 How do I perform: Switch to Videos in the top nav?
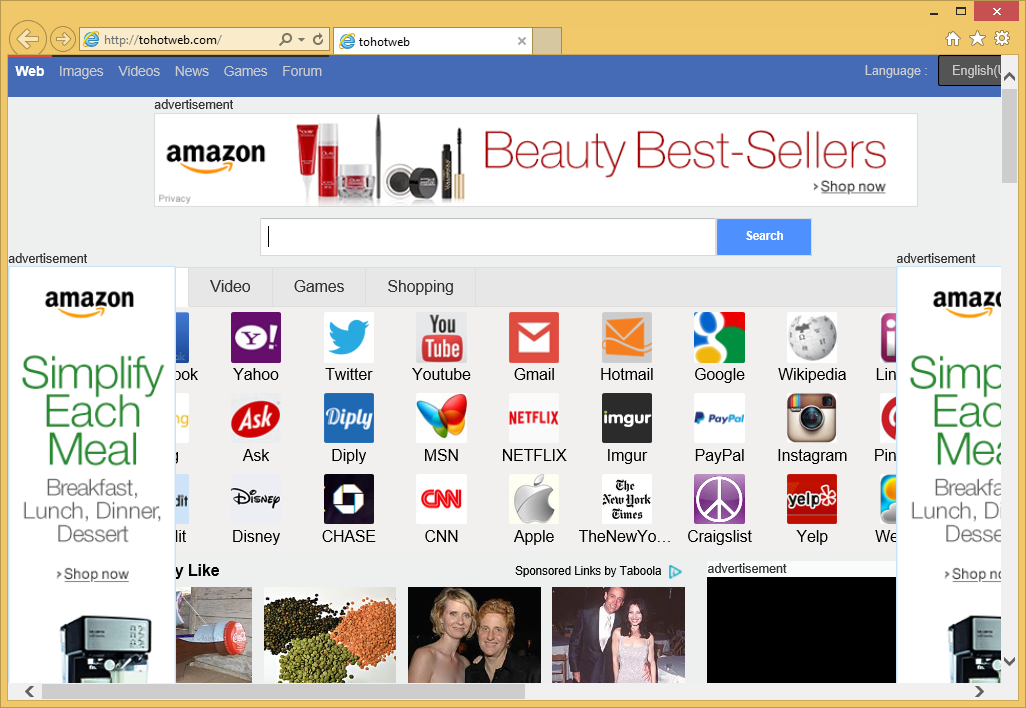coord(139,71)
